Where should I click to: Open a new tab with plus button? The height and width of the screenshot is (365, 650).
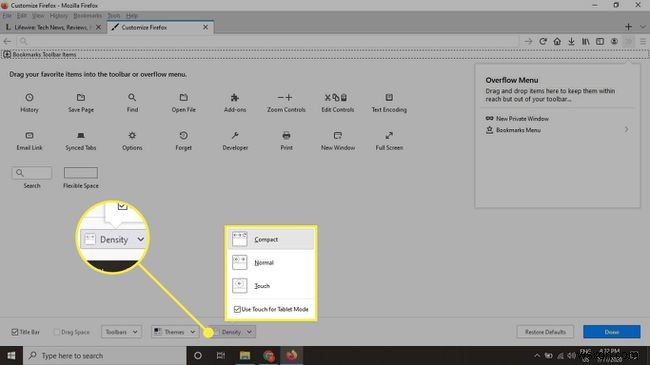pos(628,27)
